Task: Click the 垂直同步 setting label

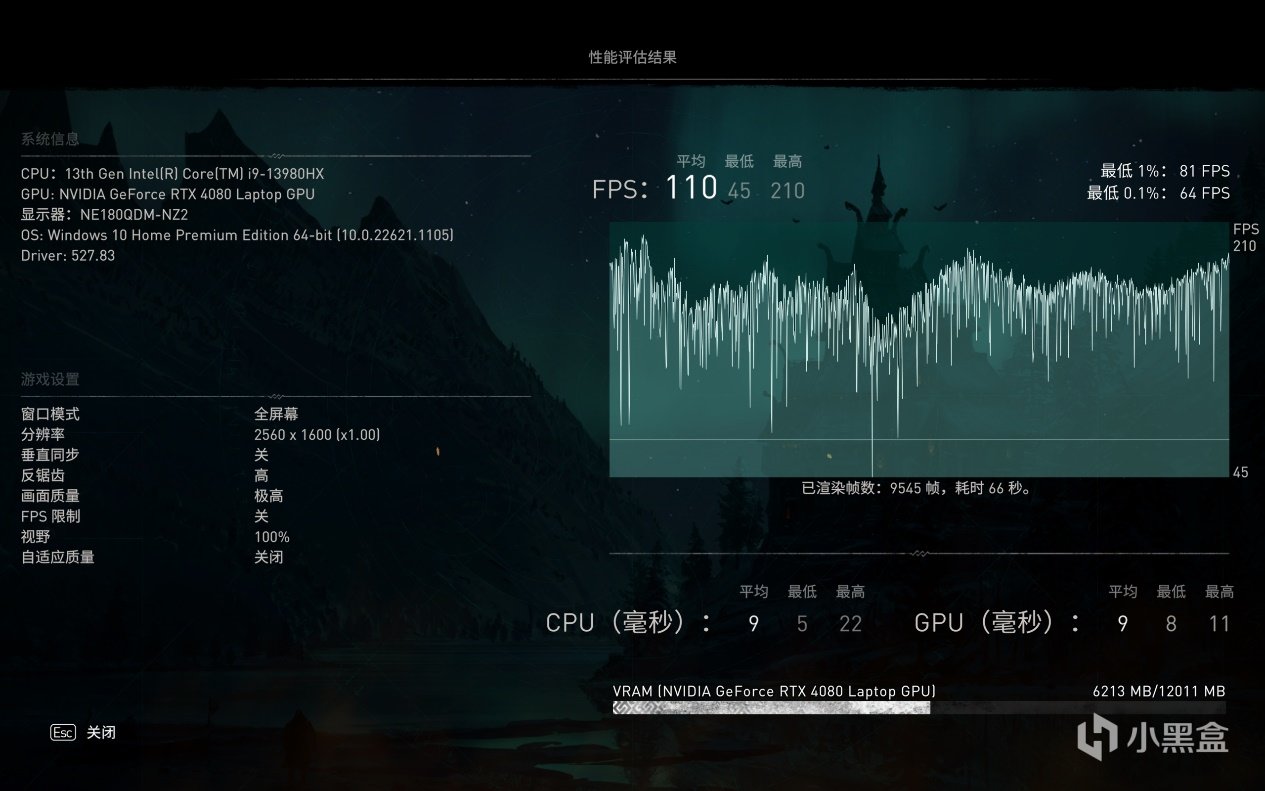Action: click(x=50, y=455)
